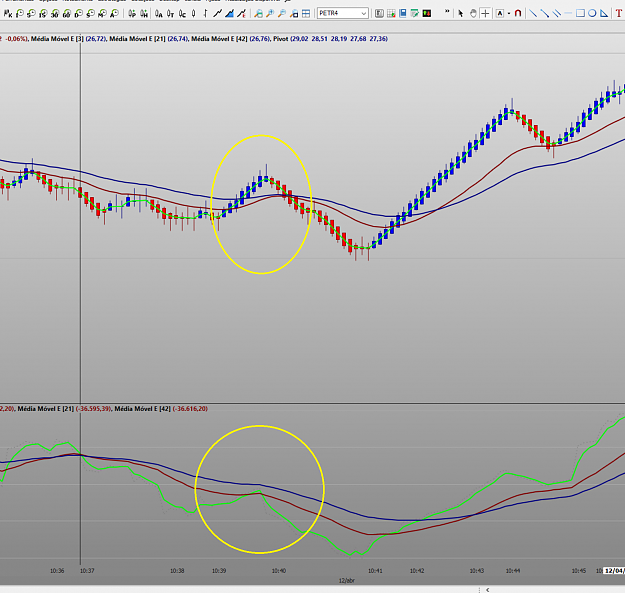Viewport: 625px width, 593px height.
Task: Select the ellipse drawing tool
Action: click(592, 14)
